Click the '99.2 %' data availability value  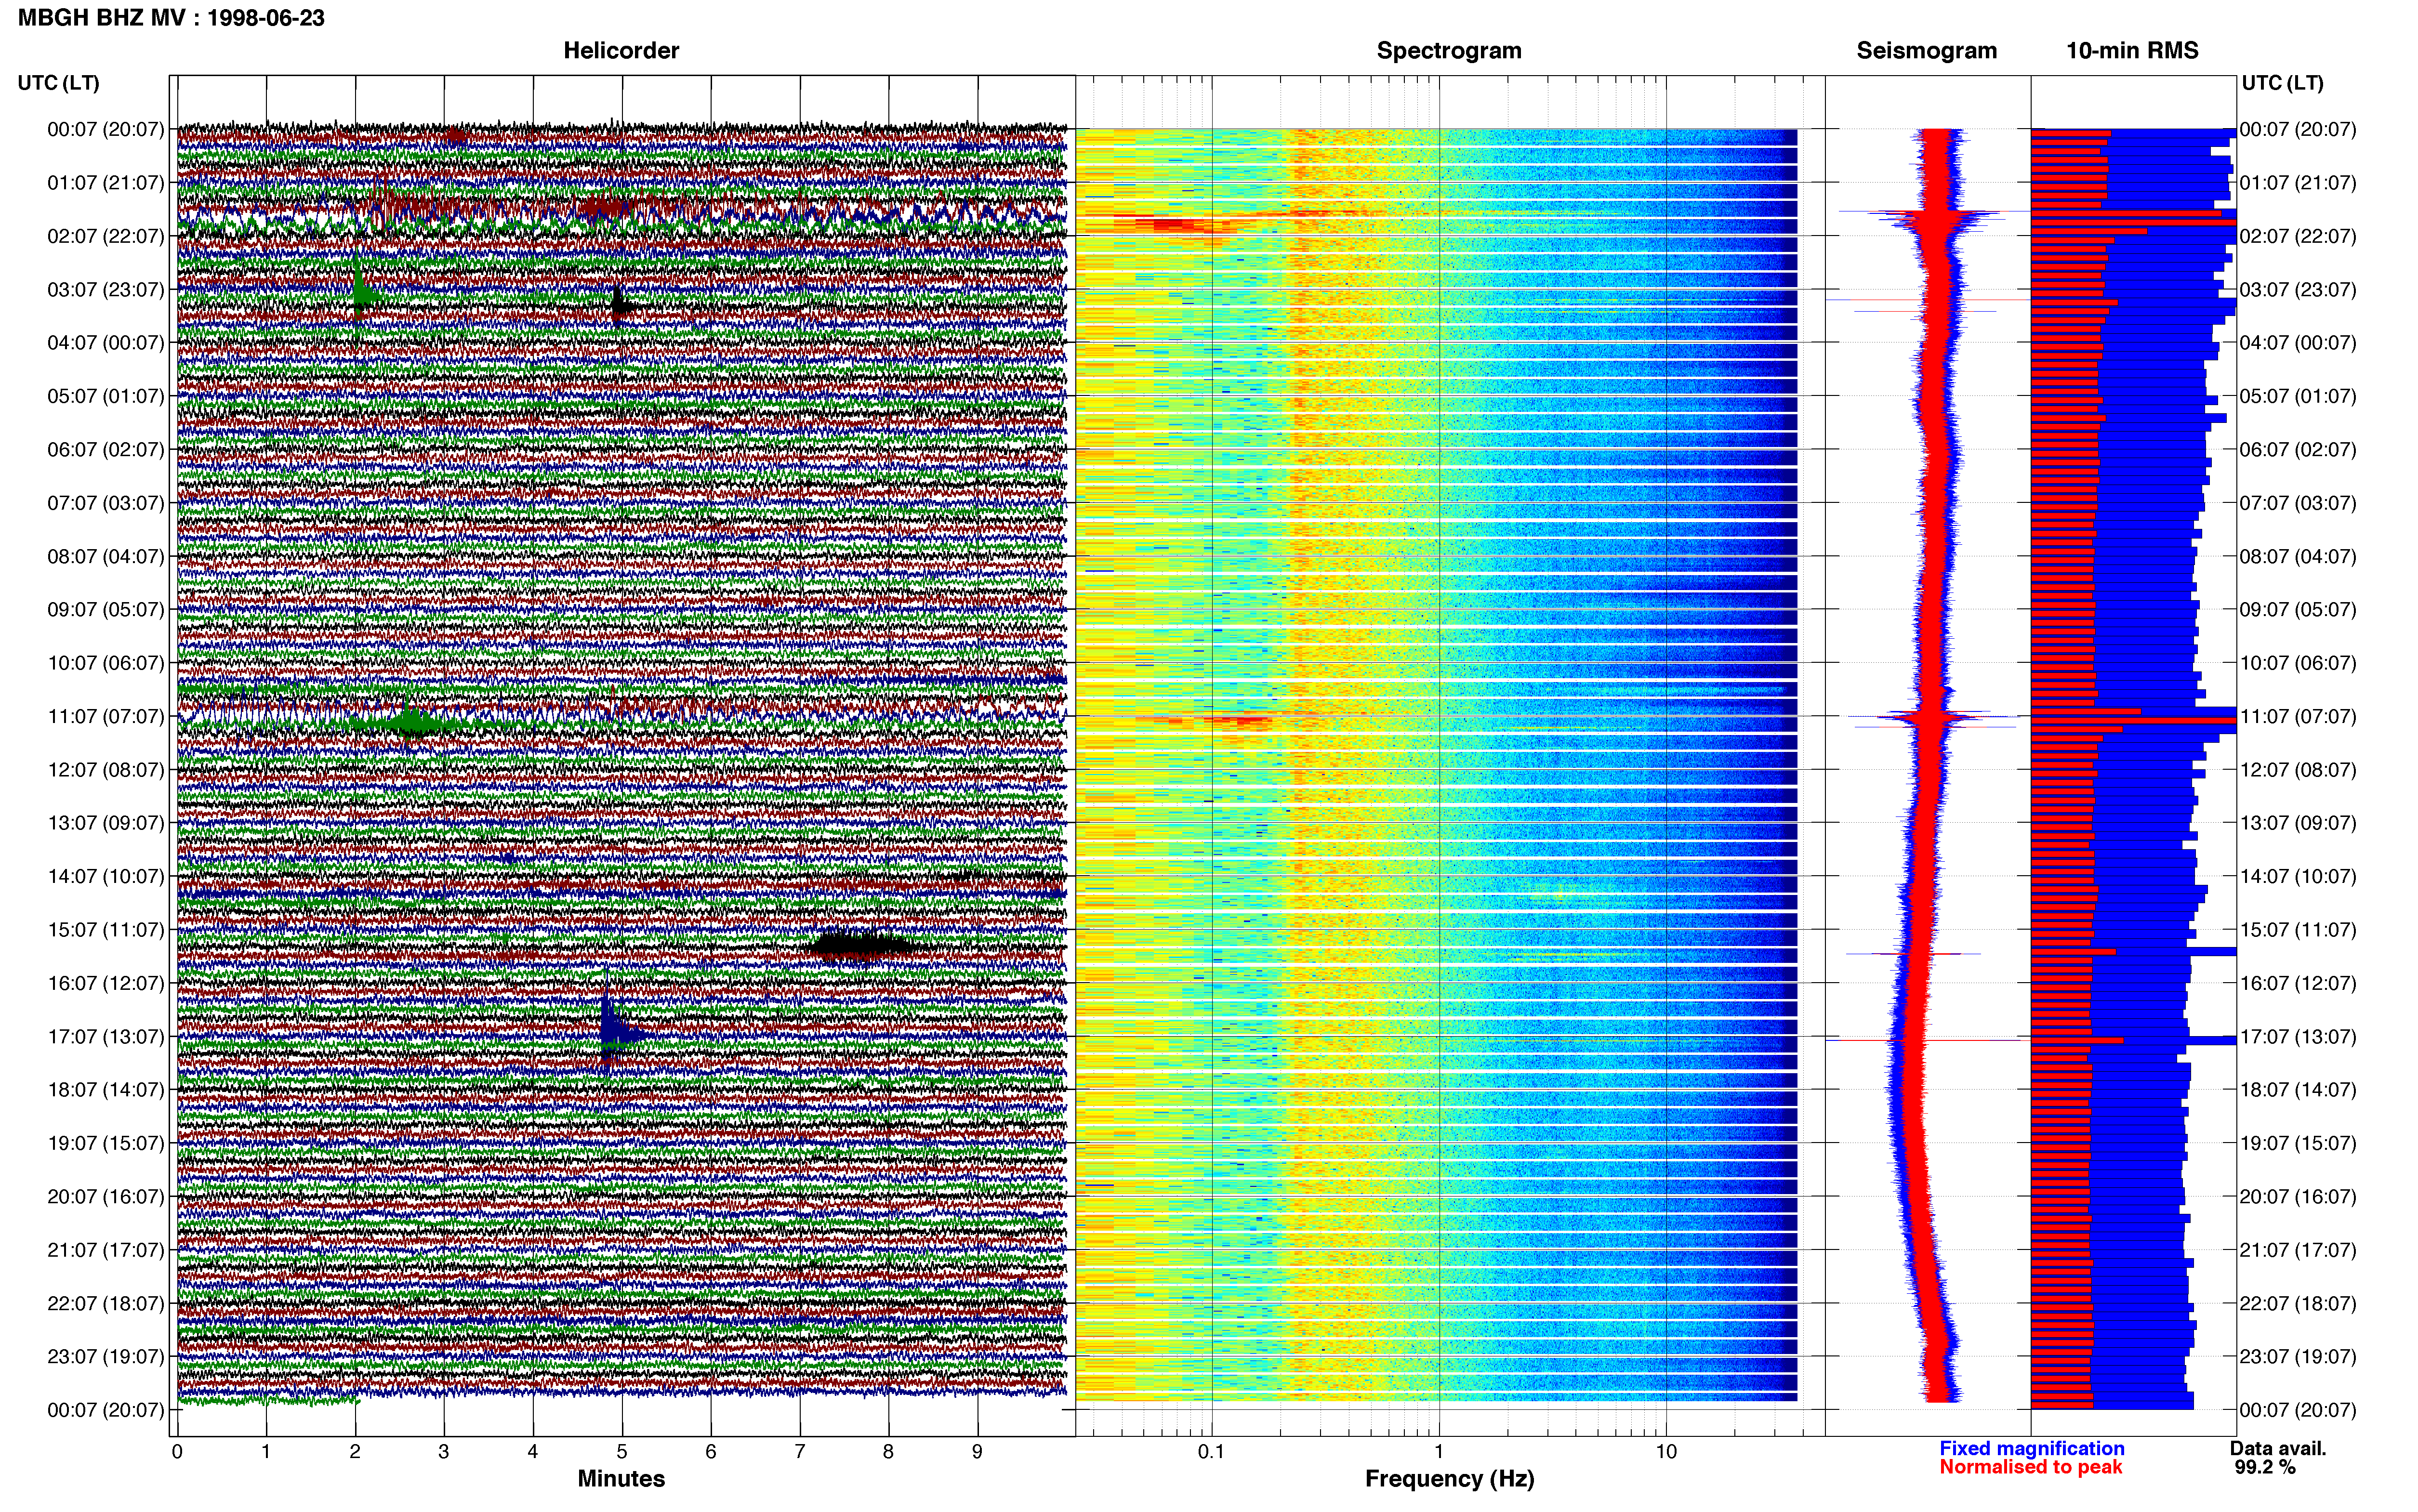click(2265, 1467)
